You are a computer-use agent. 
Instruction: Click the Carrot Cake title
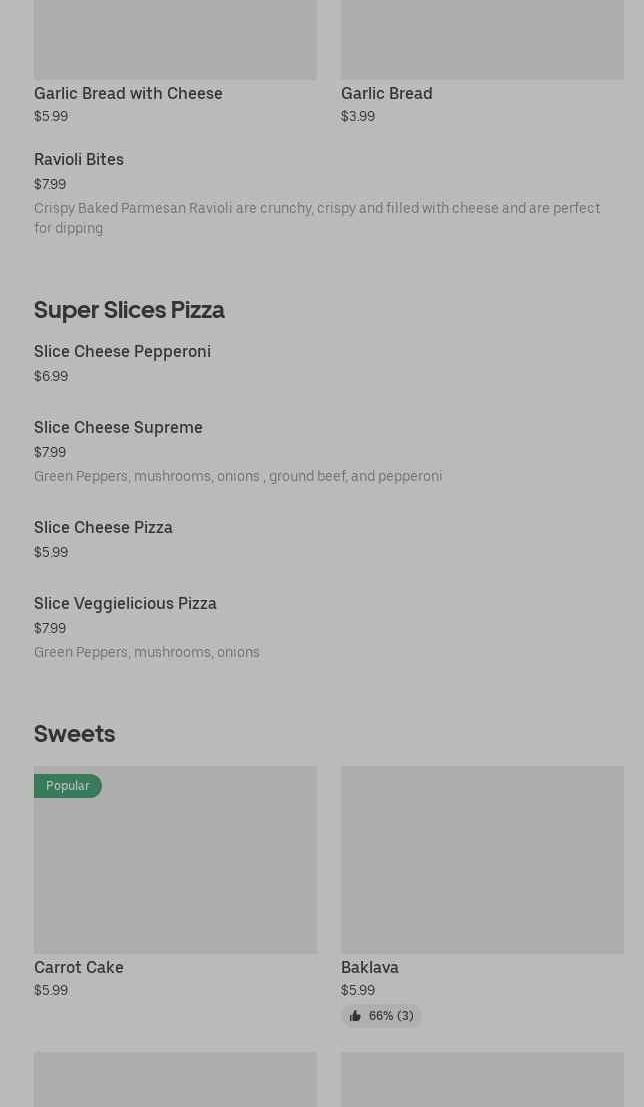[x=79, y=967]
